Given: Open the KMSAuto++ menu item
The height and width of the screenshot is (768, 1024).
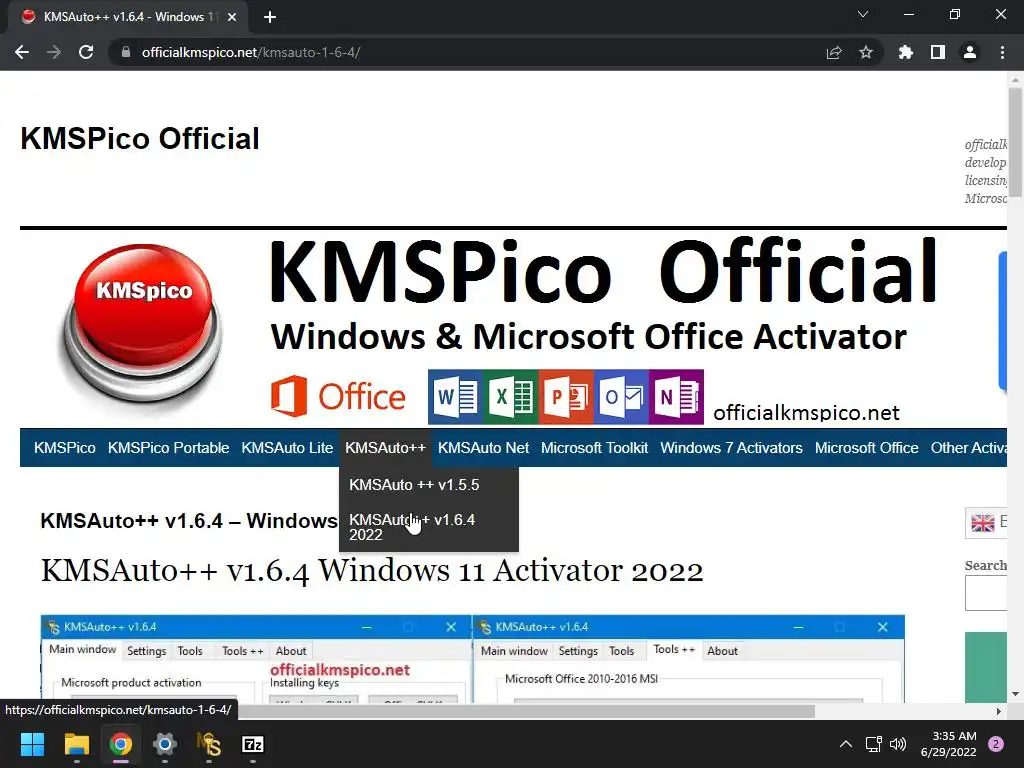Looking at the screenshot, I should [x=385, y=447].
